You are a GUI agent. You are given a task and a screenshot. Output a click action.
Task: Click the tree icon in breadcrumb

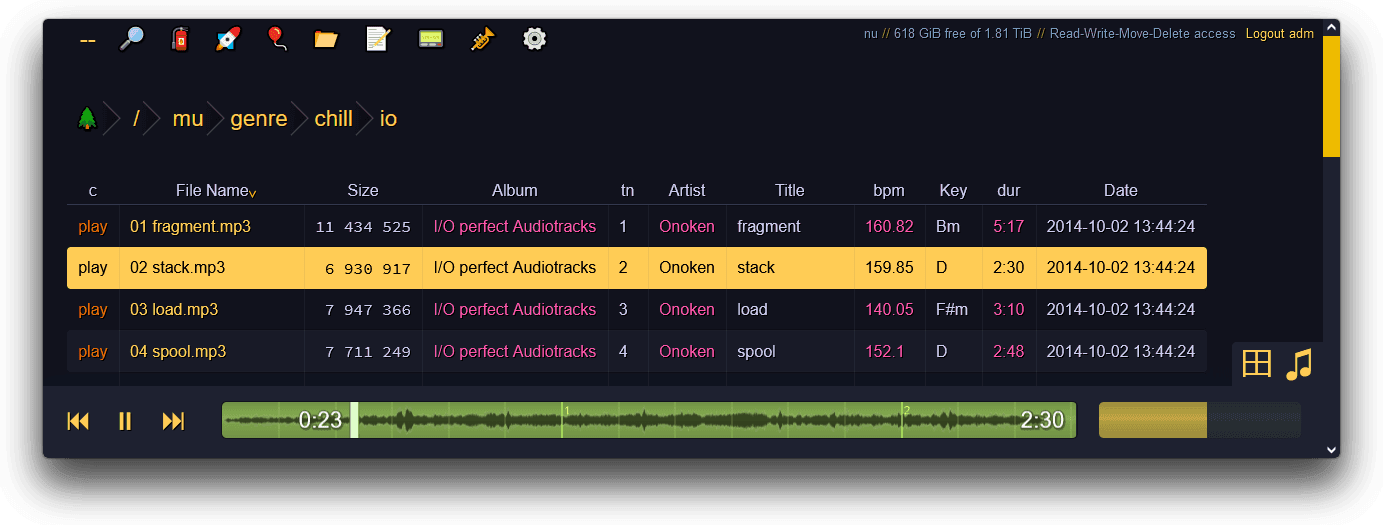click(88, 119)
